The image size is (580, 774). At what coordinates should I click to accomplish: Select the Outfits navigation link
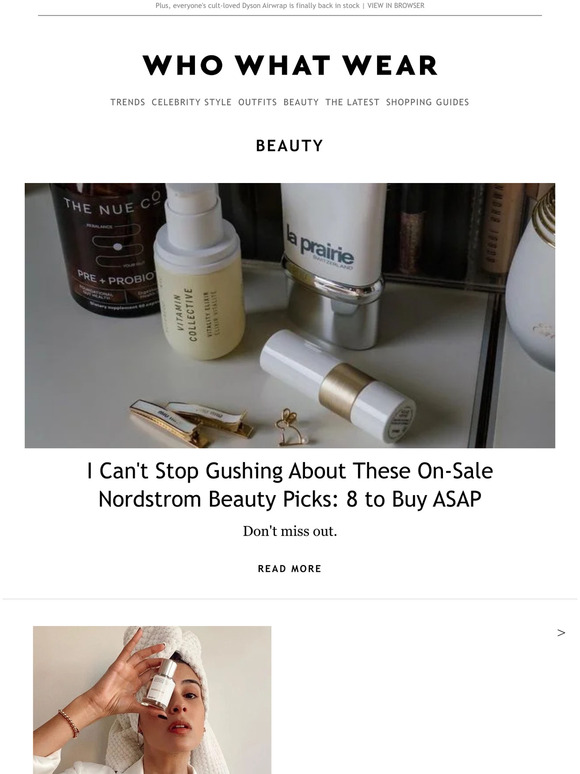[258, 102]
